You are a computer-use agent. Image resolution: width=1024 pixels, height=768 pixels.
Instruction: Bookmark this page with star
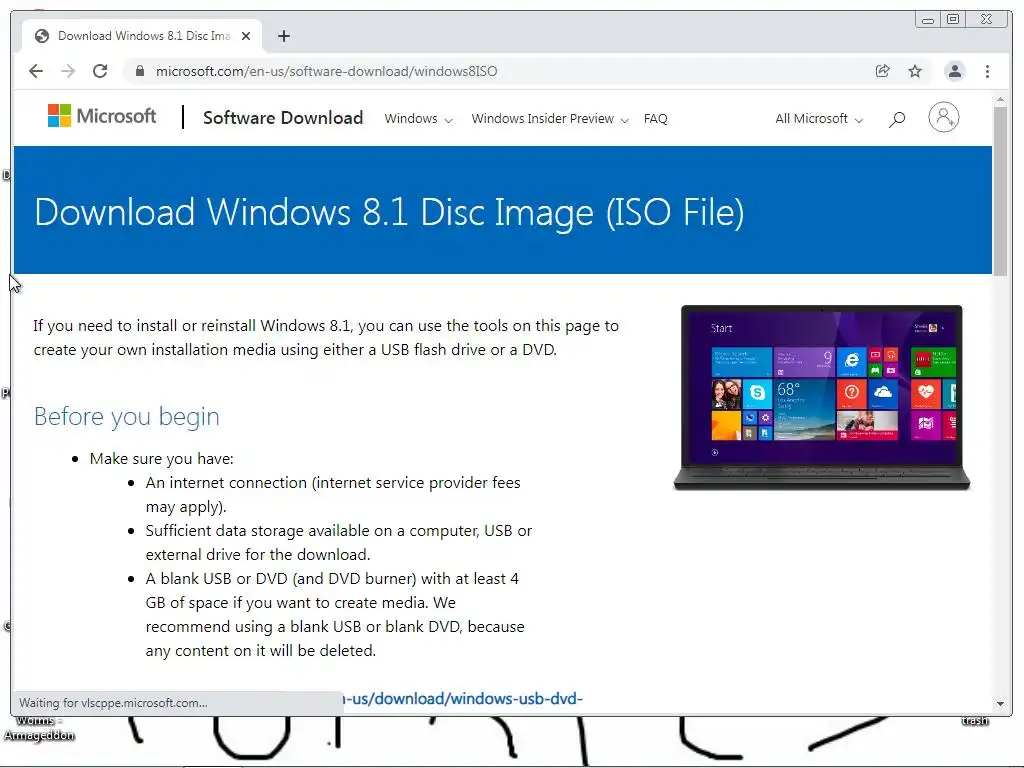(915, 71)
